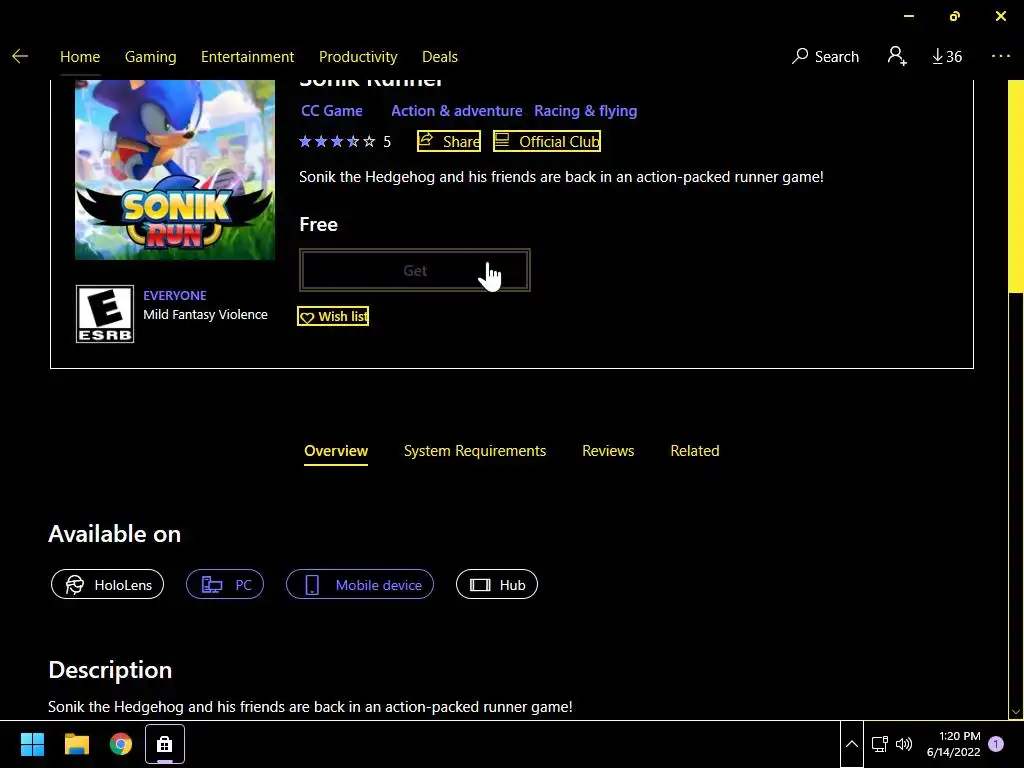
Task: Open the Reviews section tab
Action: click(x=608, y=451)
